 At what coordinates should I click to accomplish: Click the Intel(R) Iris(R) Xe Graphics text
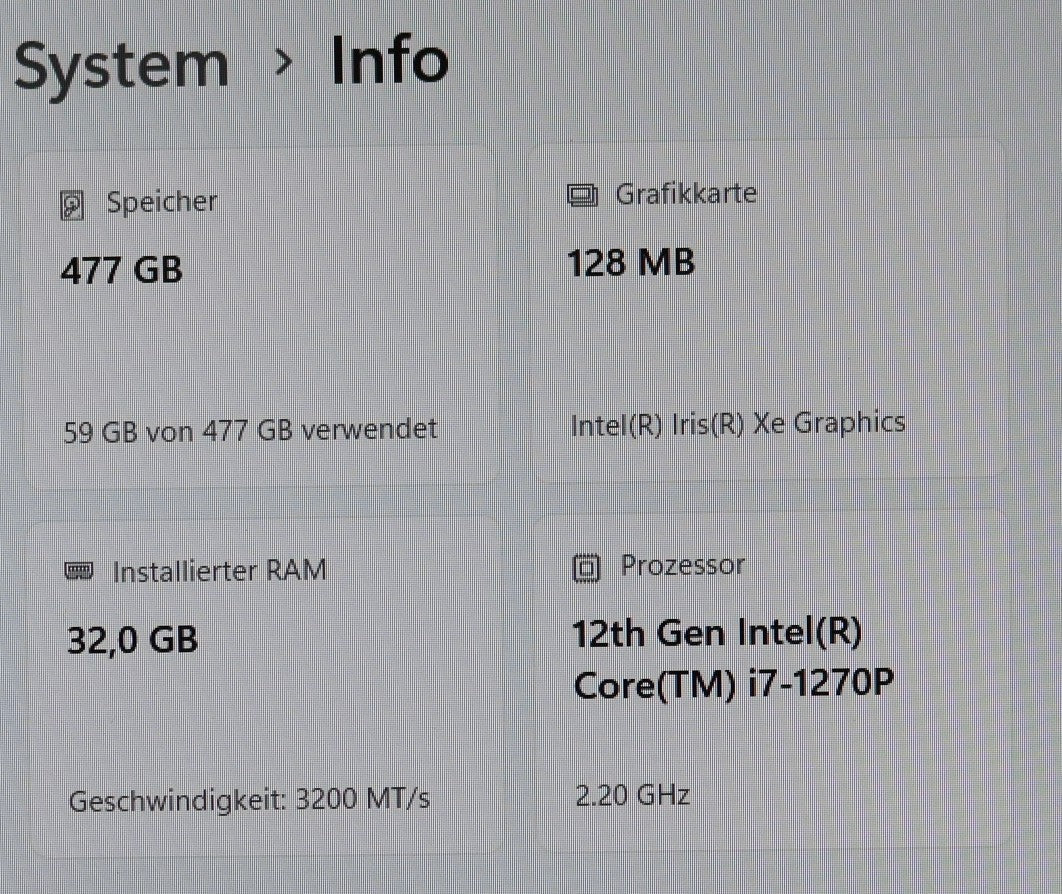point(738,424)
